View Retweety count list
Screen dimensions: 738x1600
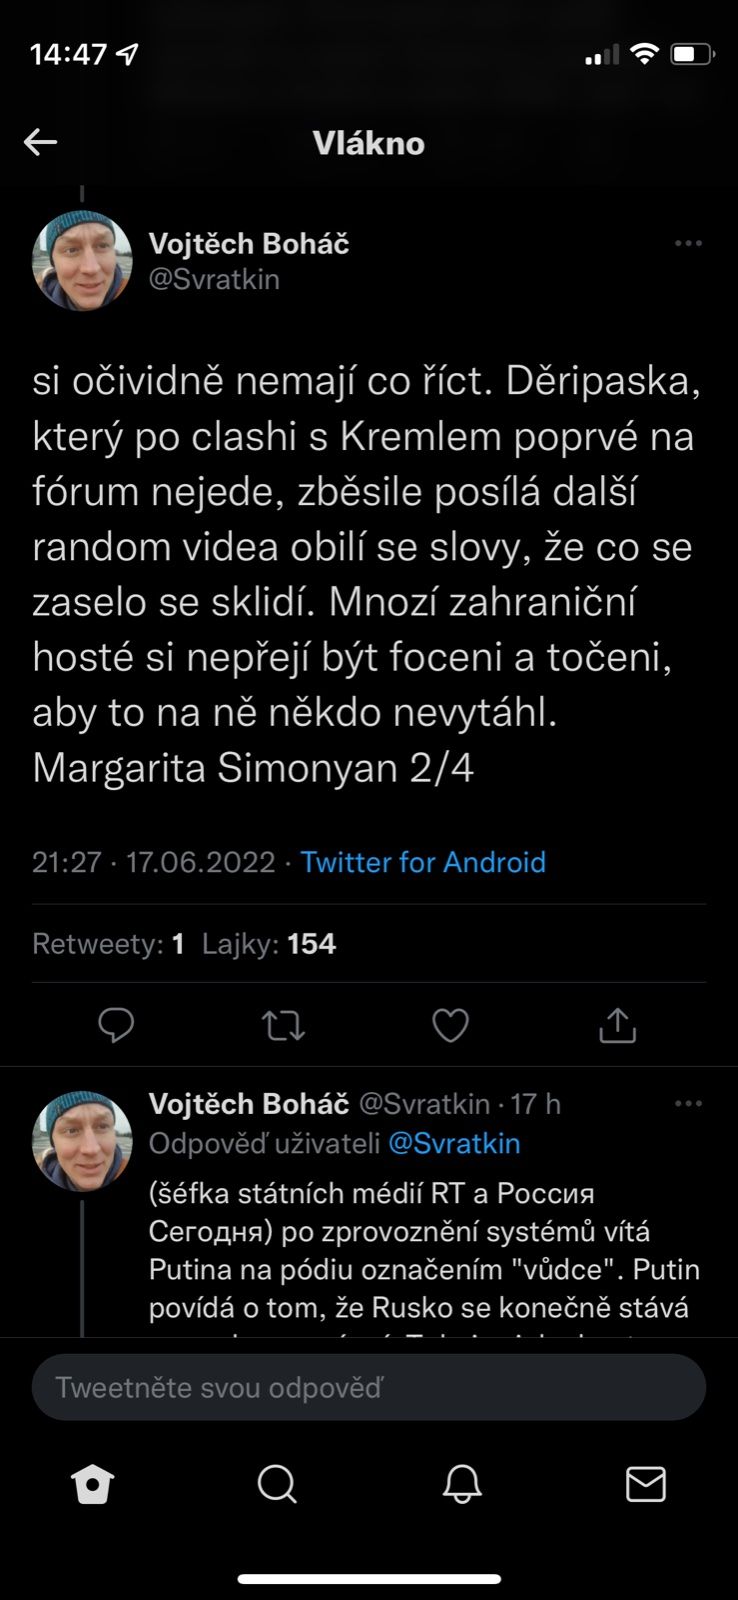(108, 944)
